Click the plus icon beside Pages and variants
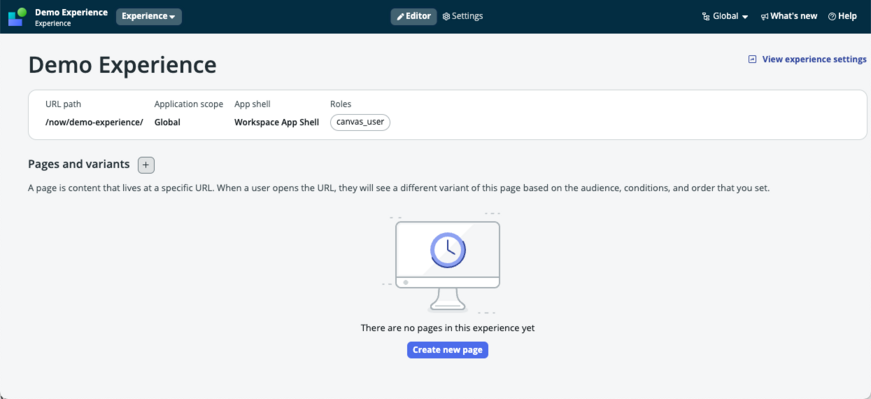The height and width of the screenshot is (399, 871). tap(146, 165)
